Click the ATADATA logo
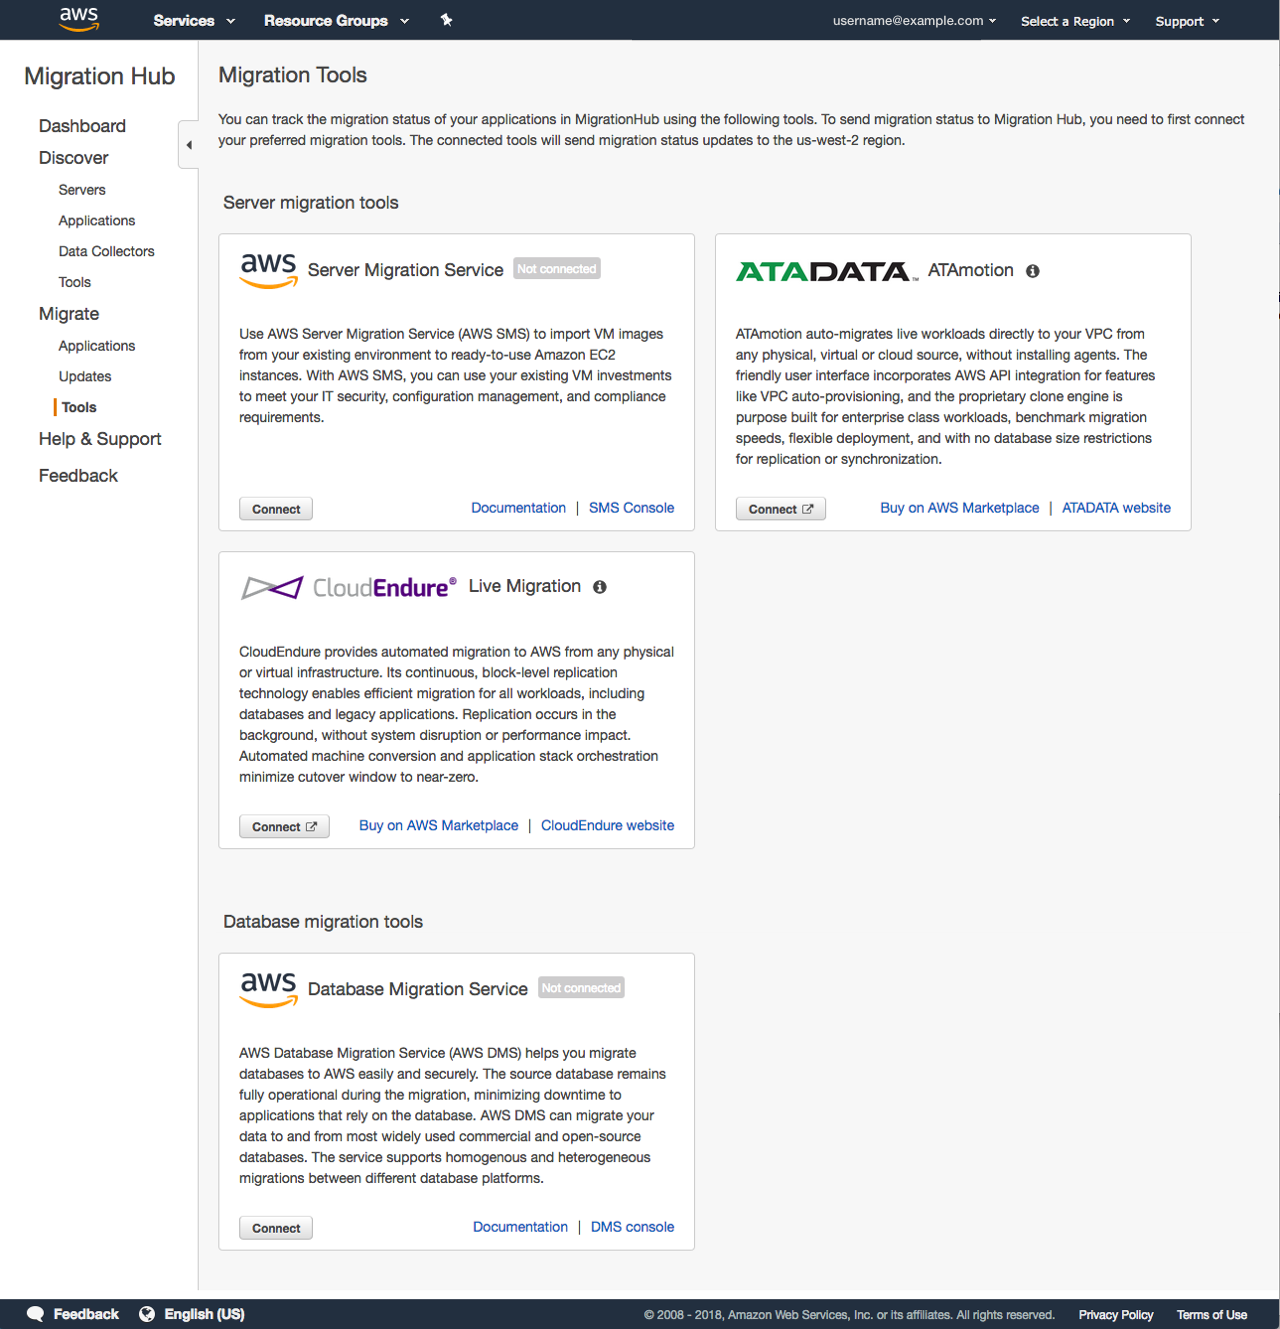Screen dimensions: 1280x1329 pyautogui.click(x=827, y=271)
